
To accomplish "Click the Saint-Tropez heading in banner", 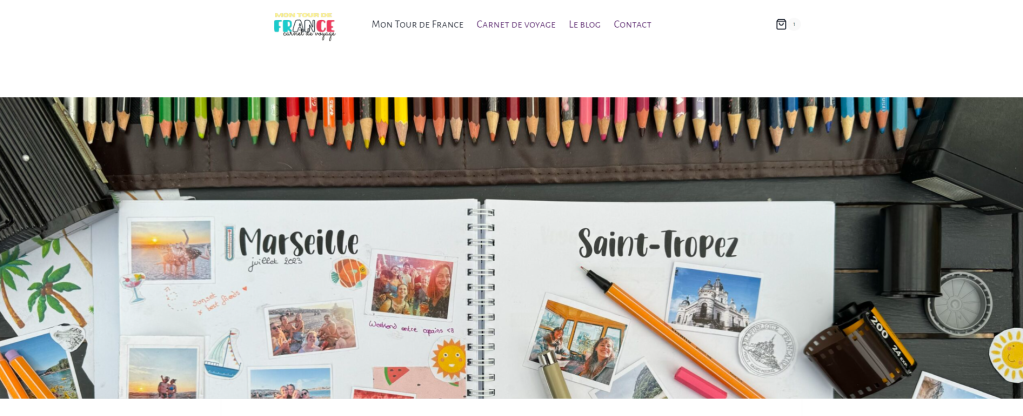I will tap(658, 245).
